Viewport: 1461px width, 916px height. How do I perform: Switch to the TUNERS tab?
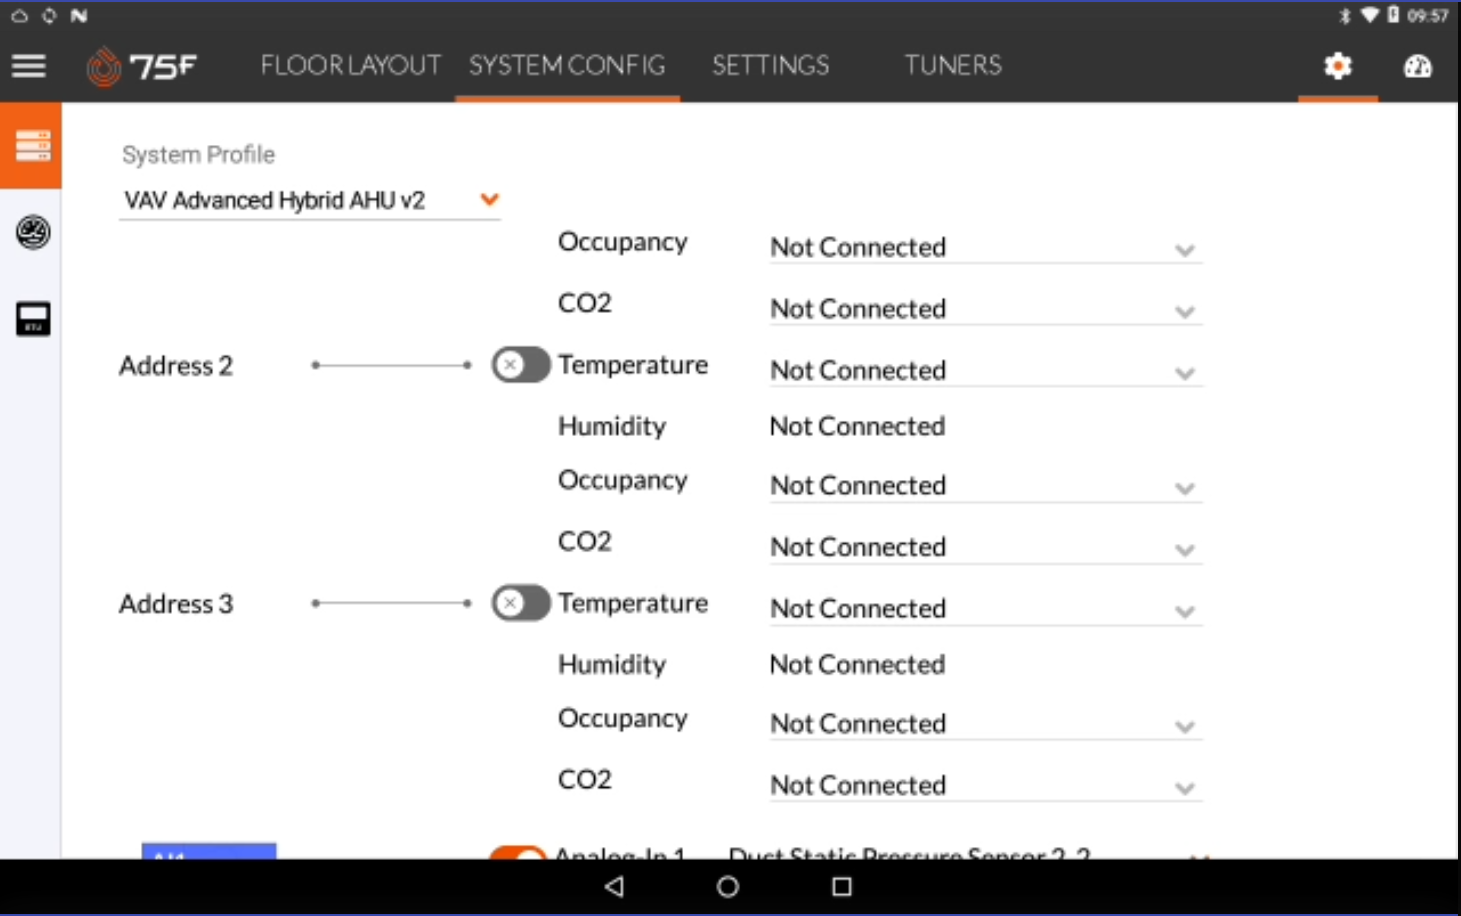point(953,66)
